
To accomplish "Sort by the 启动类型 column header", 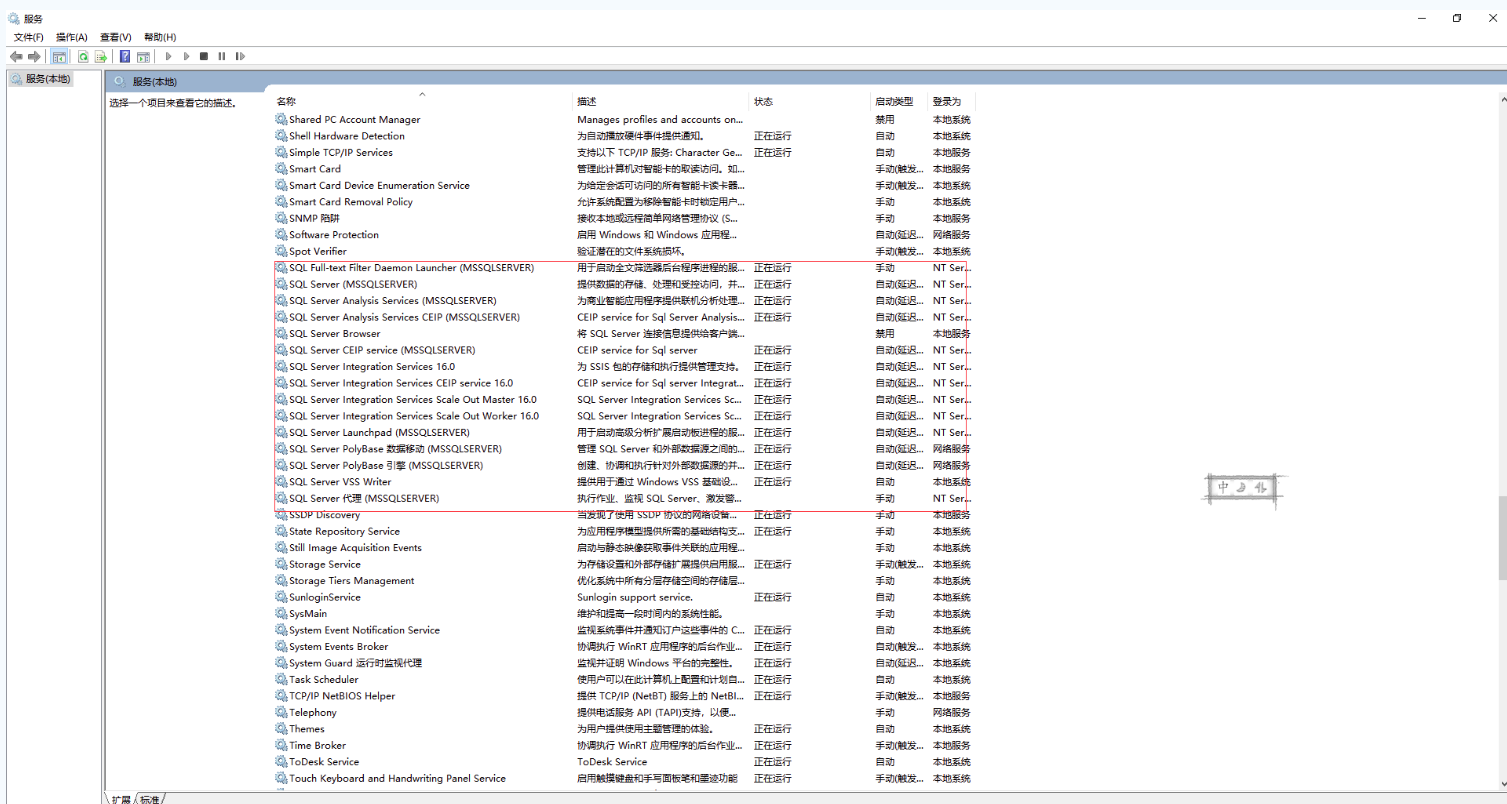I will 894,102.
